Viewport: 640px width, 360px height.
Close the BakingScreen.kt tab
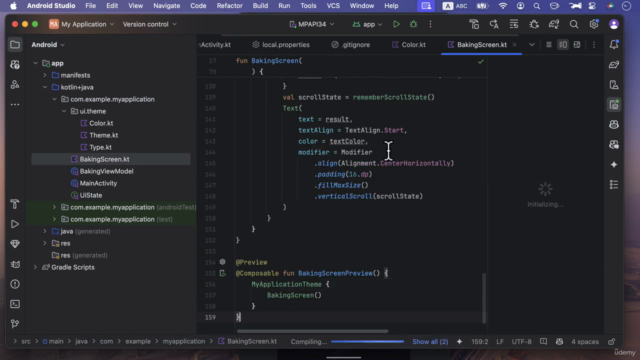click(514, 44)
